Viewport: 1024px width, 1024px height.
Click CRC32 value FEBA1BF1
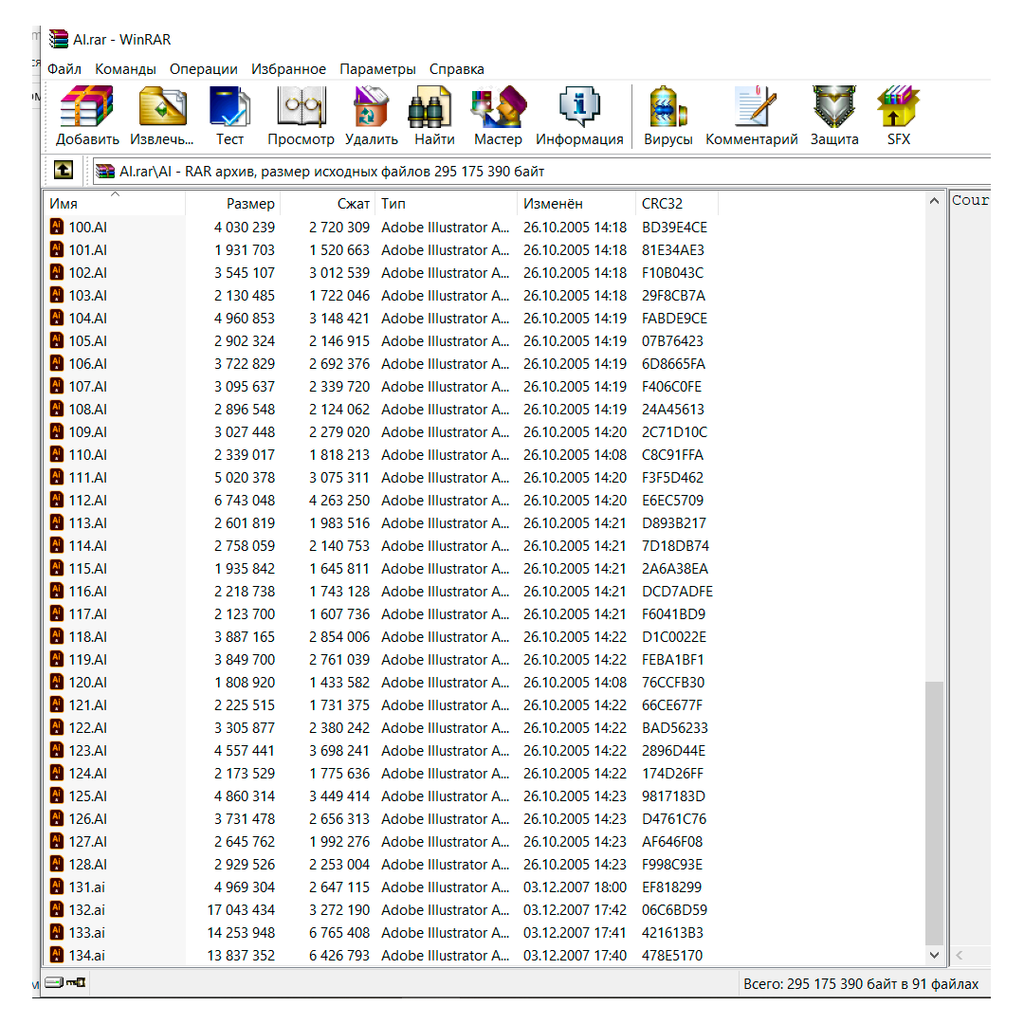tap(673, 660)
